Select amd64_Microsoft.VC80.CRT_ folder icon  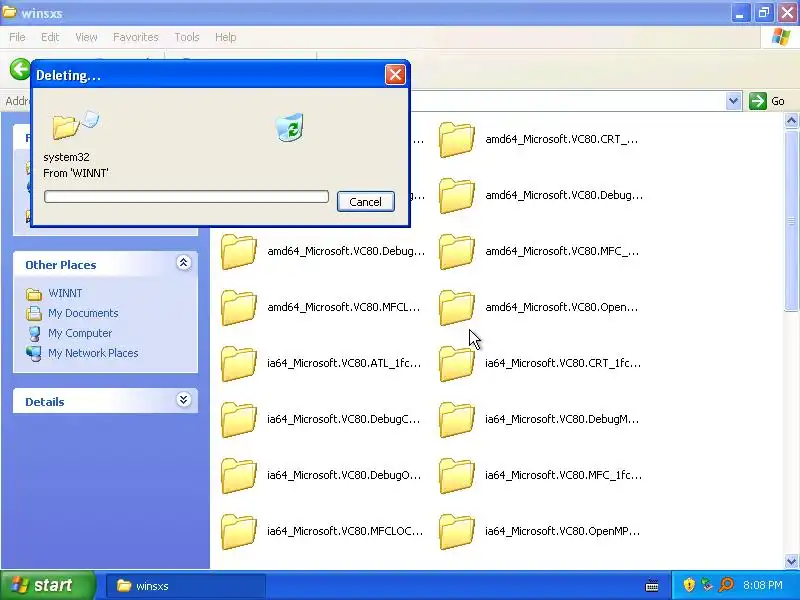coord(457,139)
